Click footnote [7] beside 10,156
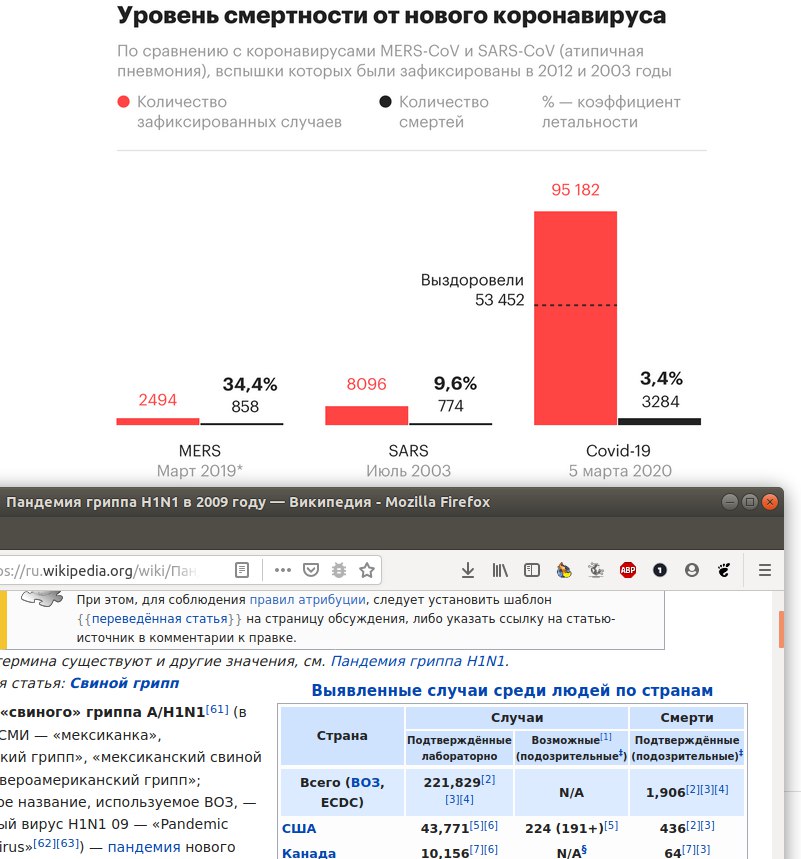Viewport: 801px width, 859px height. (x=476, y=849)
